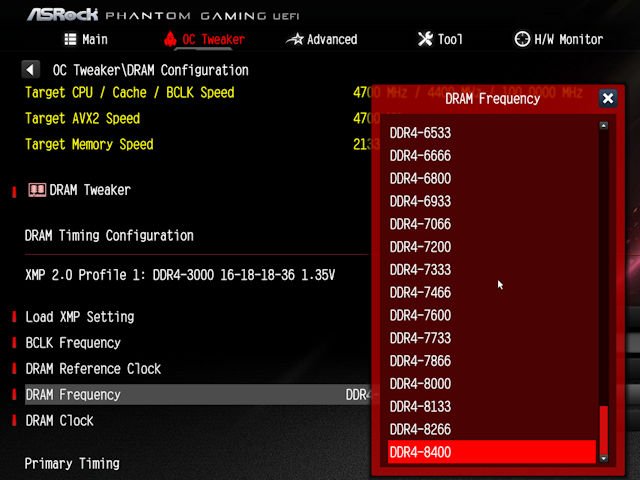Click the red scrollbar thumb in frequency list
Viewport: 640px width, 480px height.
click(x=604, y=430)
